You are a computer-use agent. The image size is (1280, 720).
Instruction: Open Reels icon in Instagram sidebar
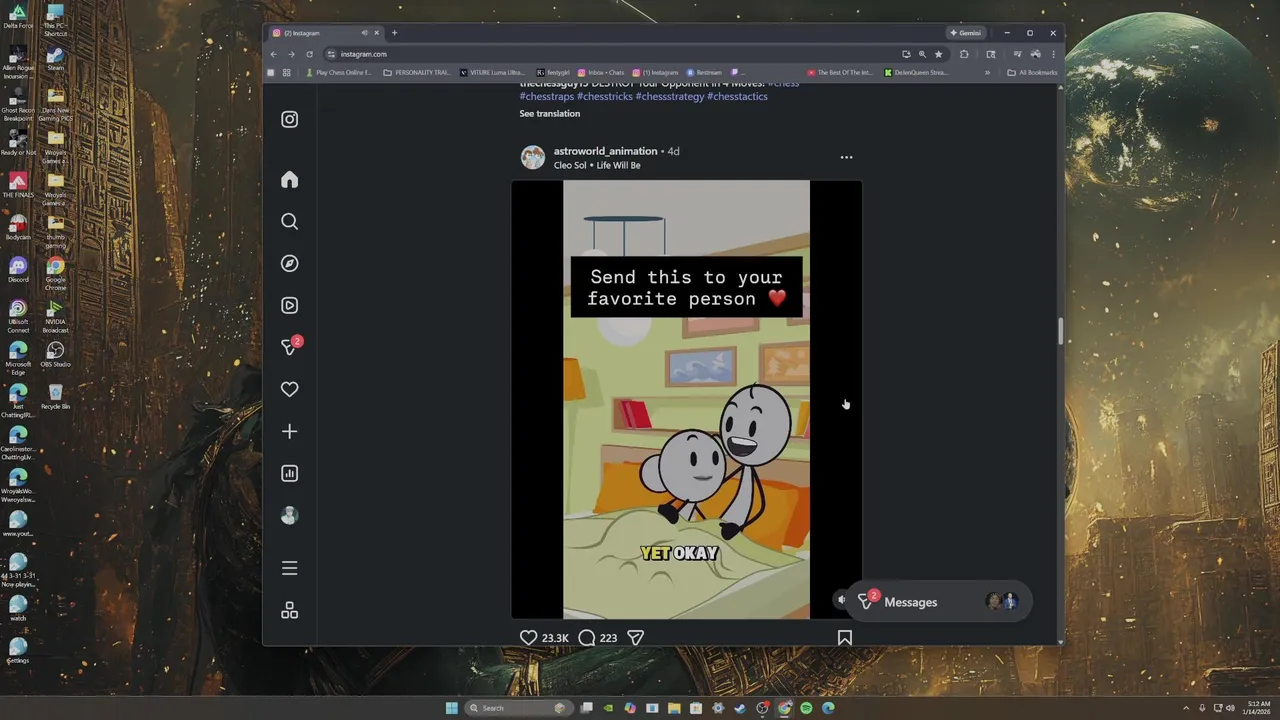(x=289, y=306)
